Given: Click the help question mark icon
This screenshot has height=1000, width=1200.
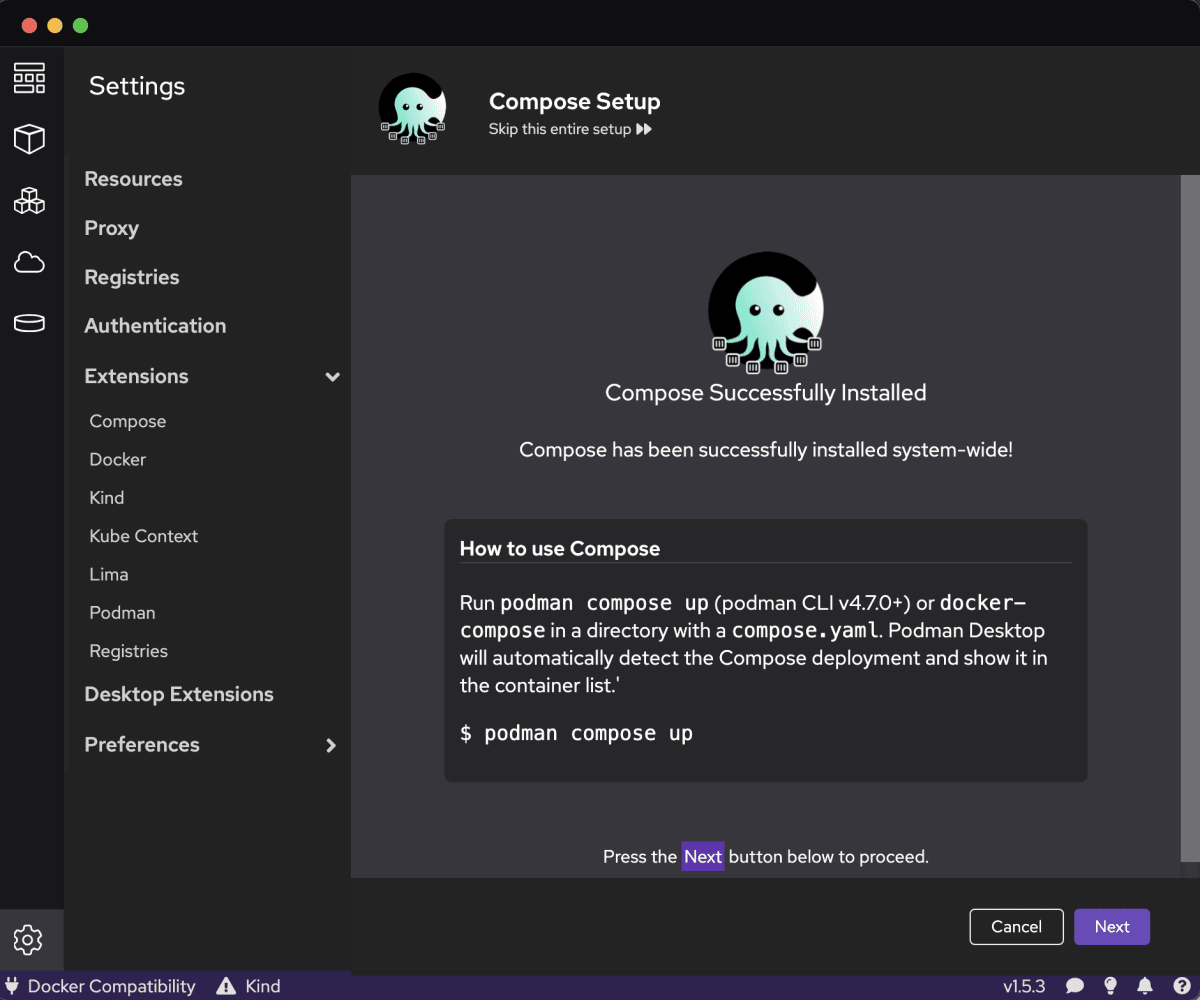Looking at the screenshot, I should tap(1181, 986).
